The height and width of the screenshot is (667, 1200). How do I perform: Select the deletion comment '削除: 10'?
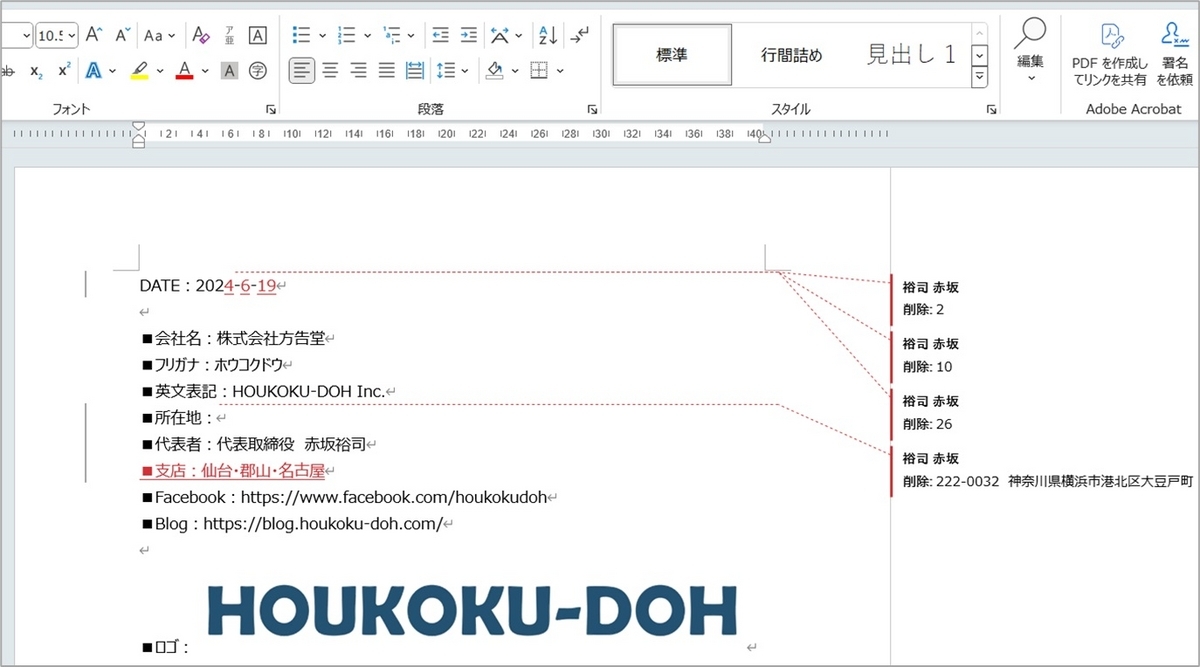[927, 367]
